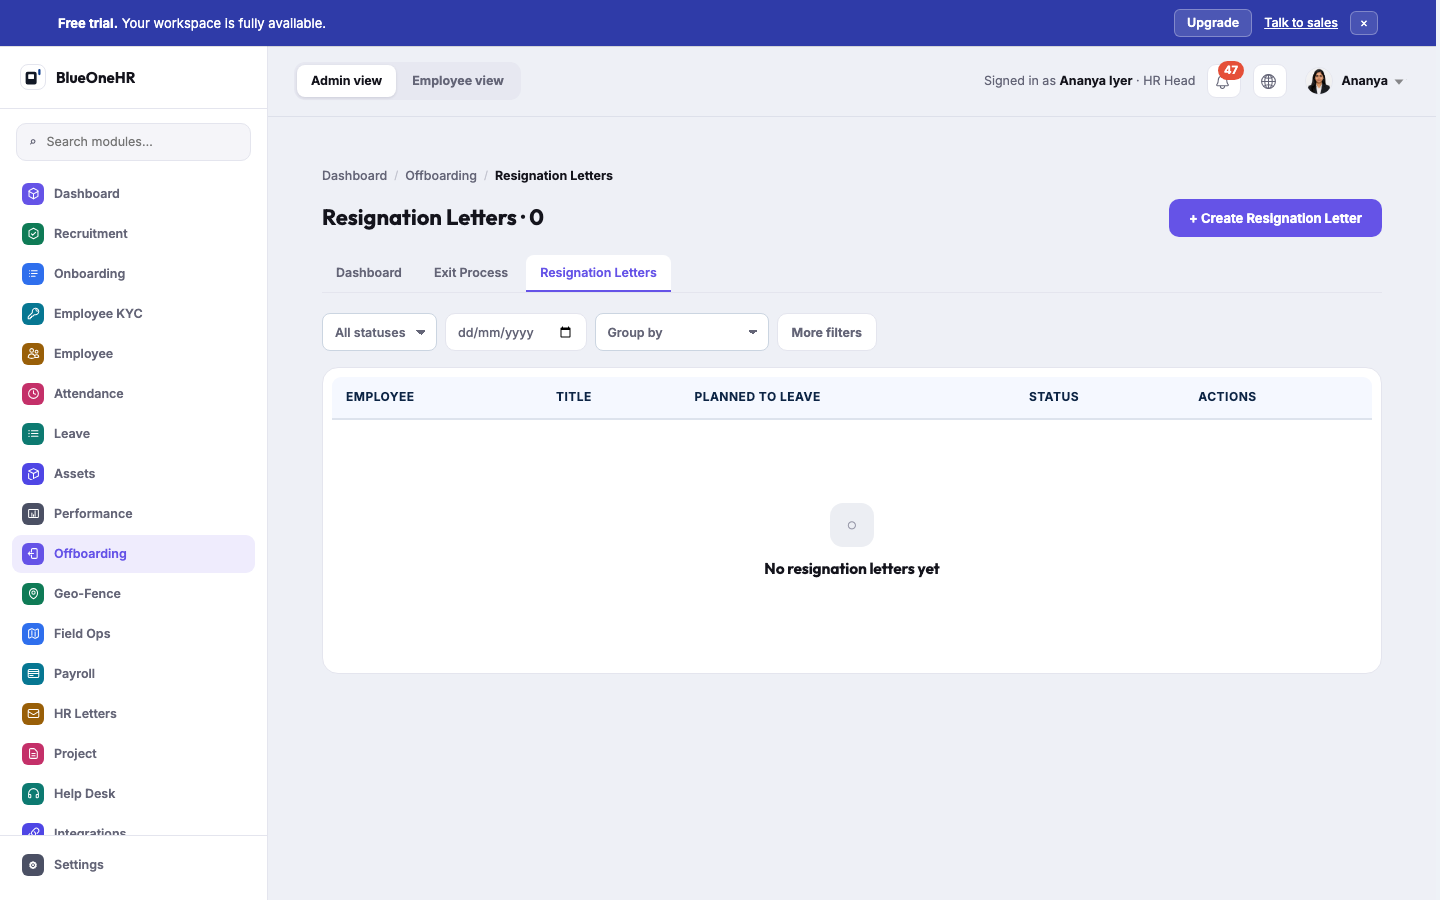1440x900 pixels.
Task: Open the Onboarding list icon
Action: 33,273
